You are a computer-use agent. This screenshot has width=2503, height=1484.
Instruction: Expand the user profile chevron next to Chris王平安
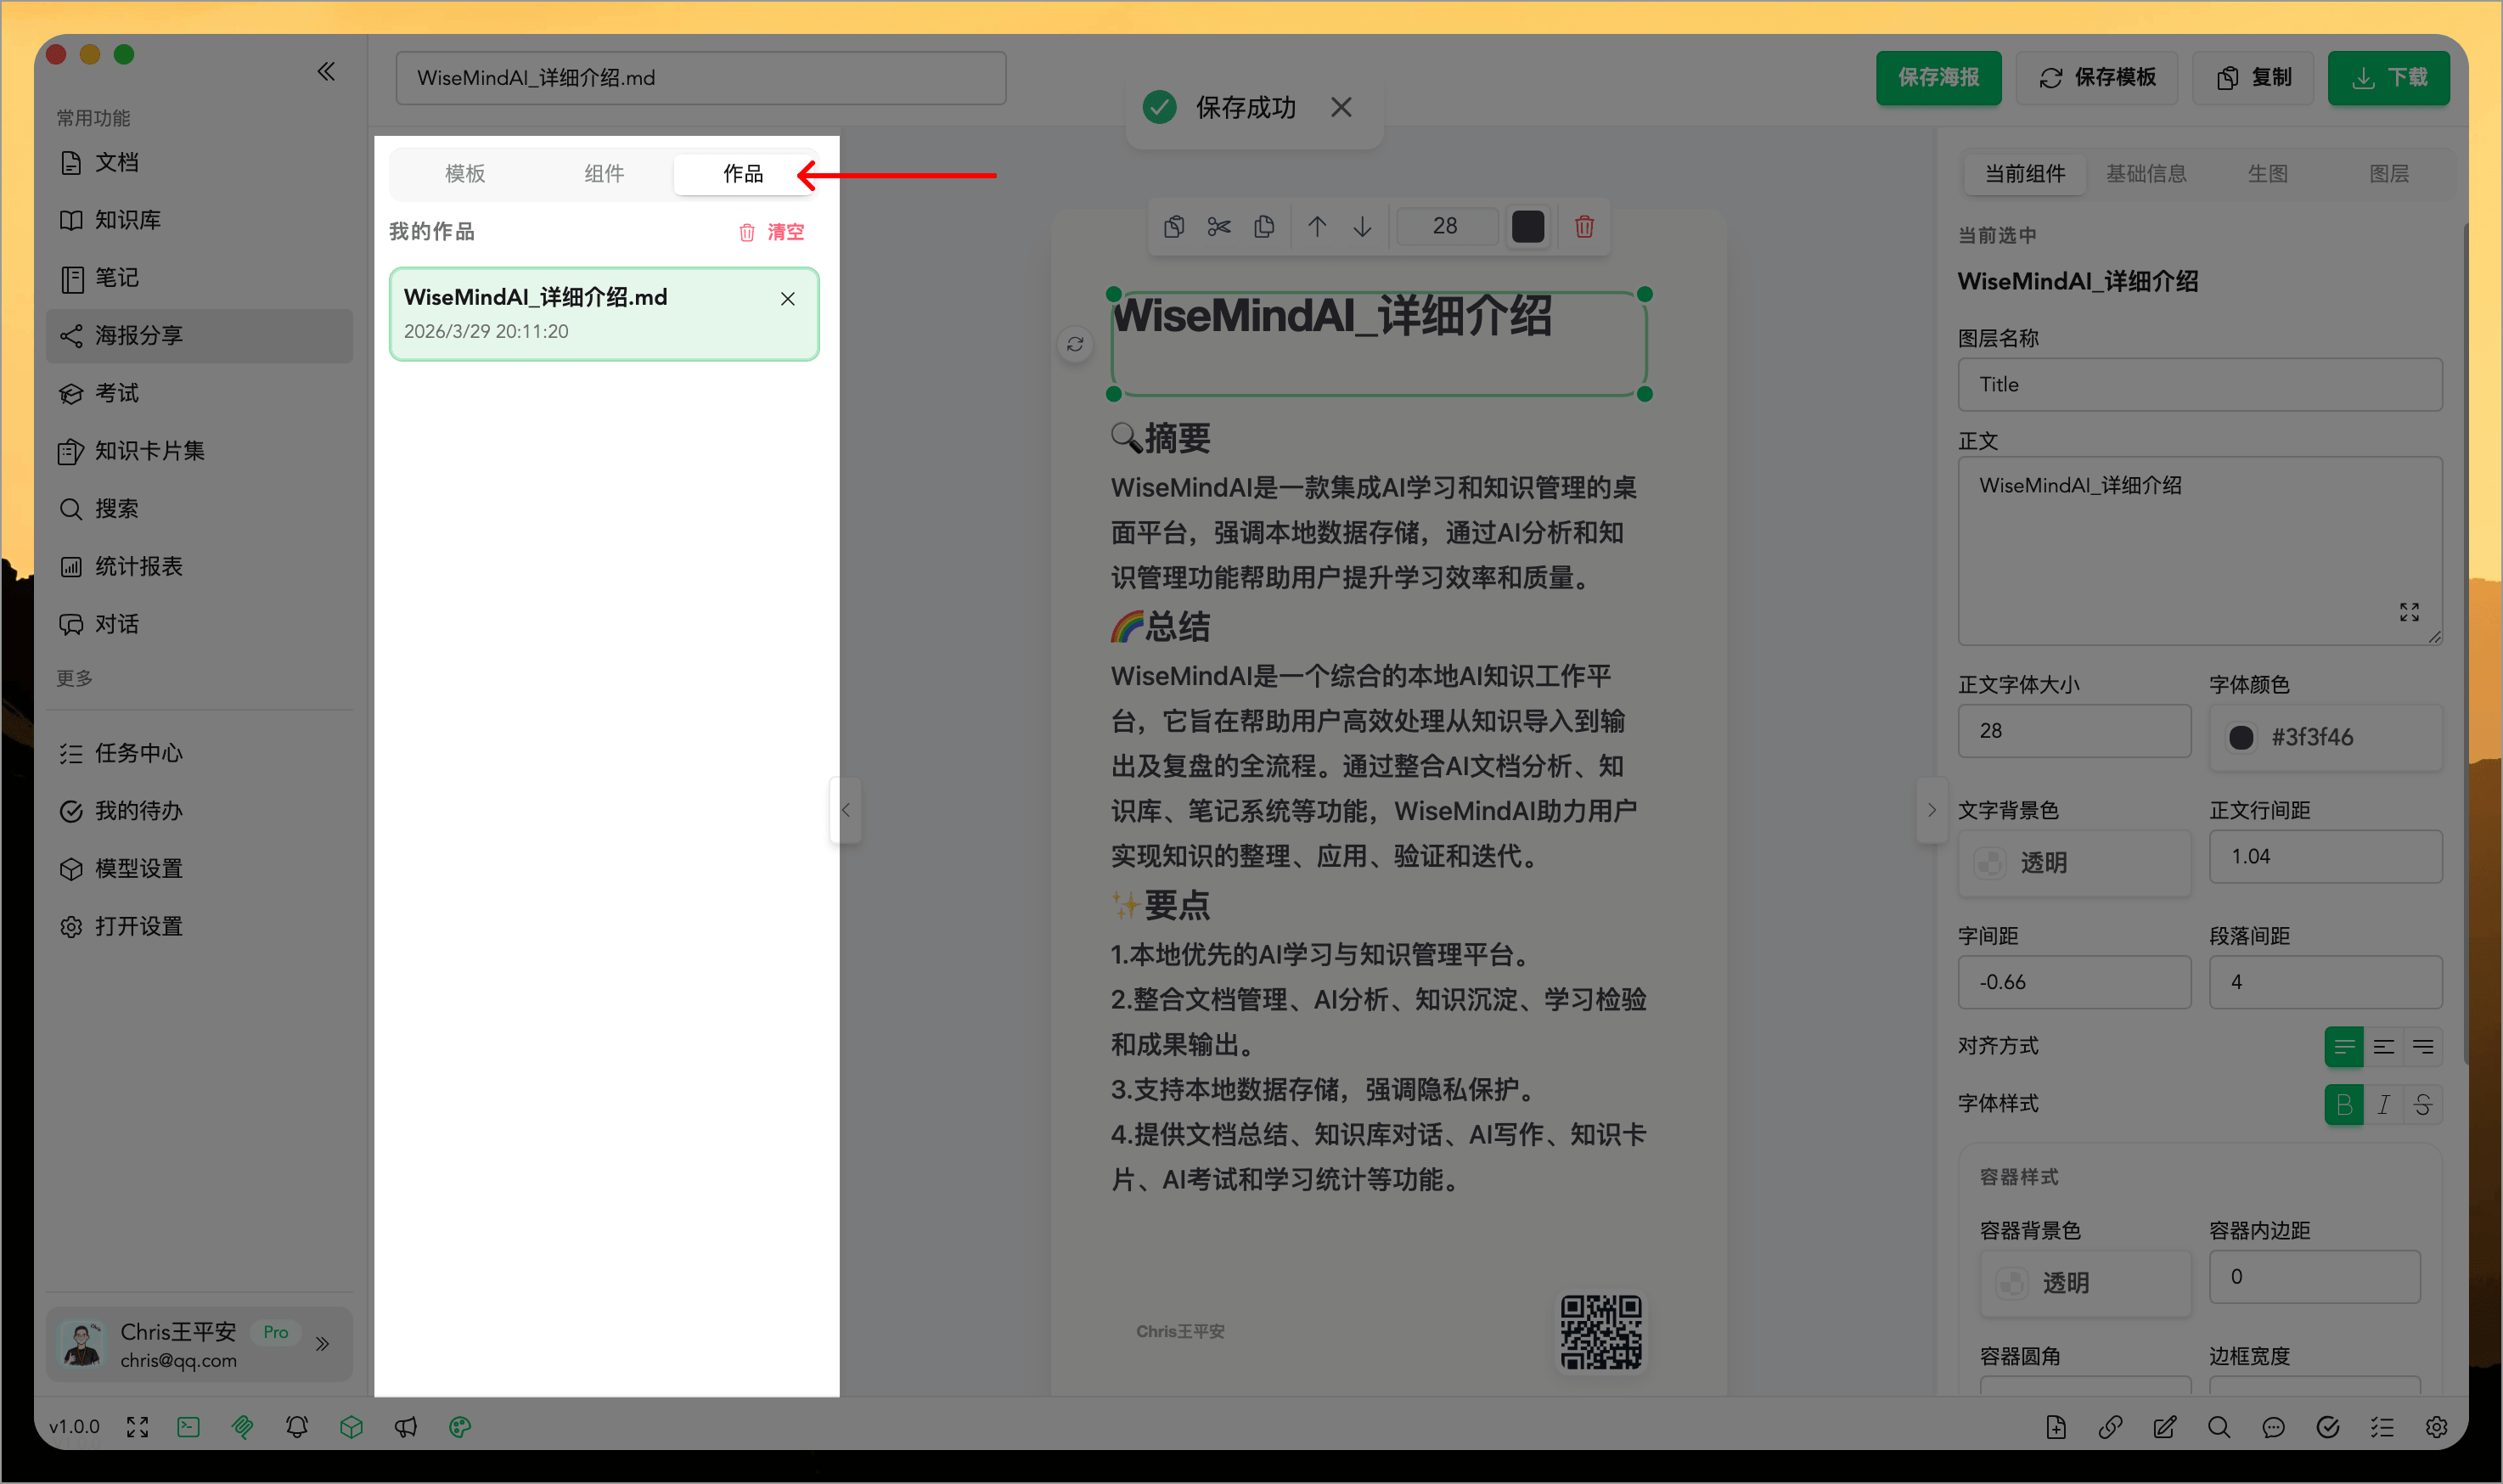point(323,1344)
